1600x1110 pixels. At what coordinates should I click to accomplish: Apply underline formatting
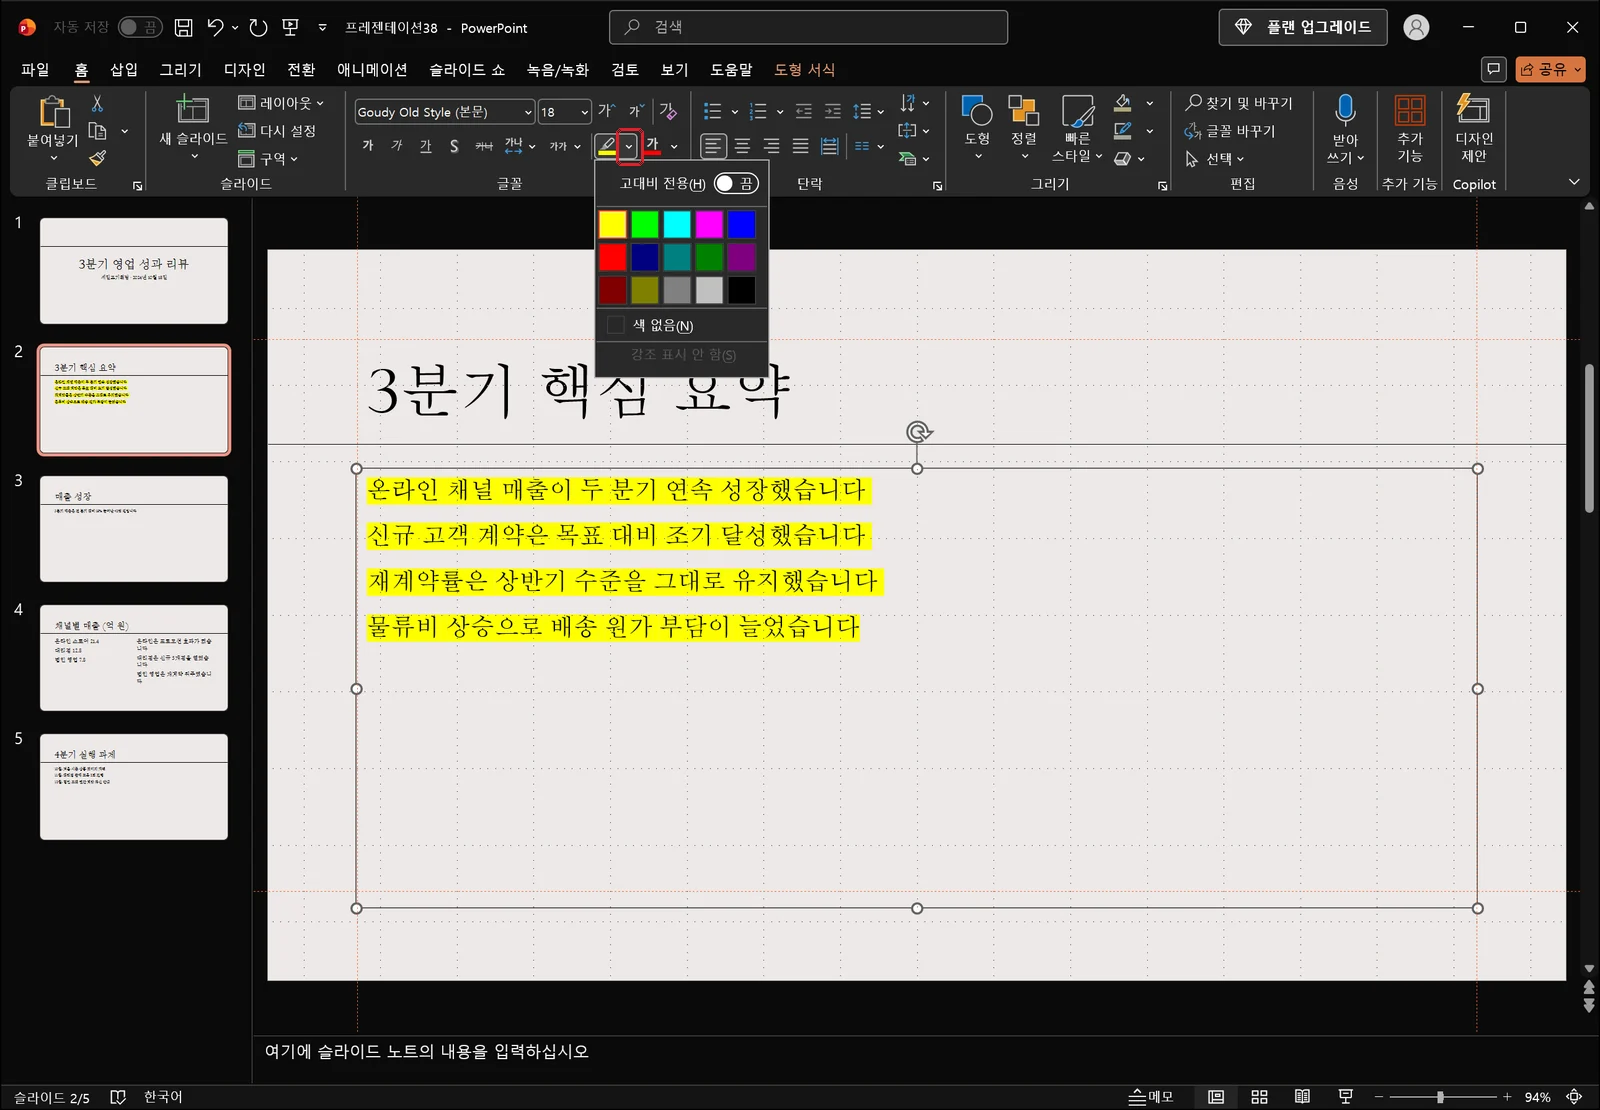click(426, 146)
